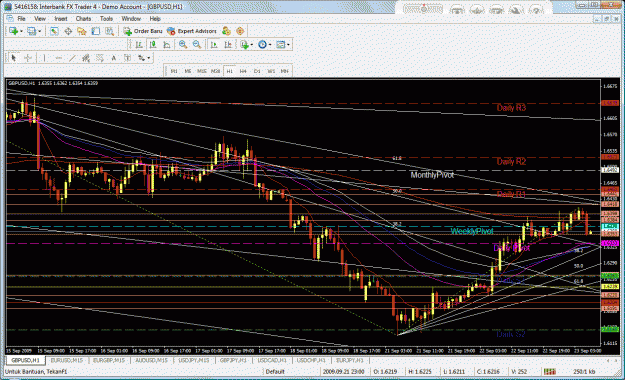Select the Fibonacci retracement tool
Image resolution: width=625 pixels, height=380 pixels.
coord(100,58)
